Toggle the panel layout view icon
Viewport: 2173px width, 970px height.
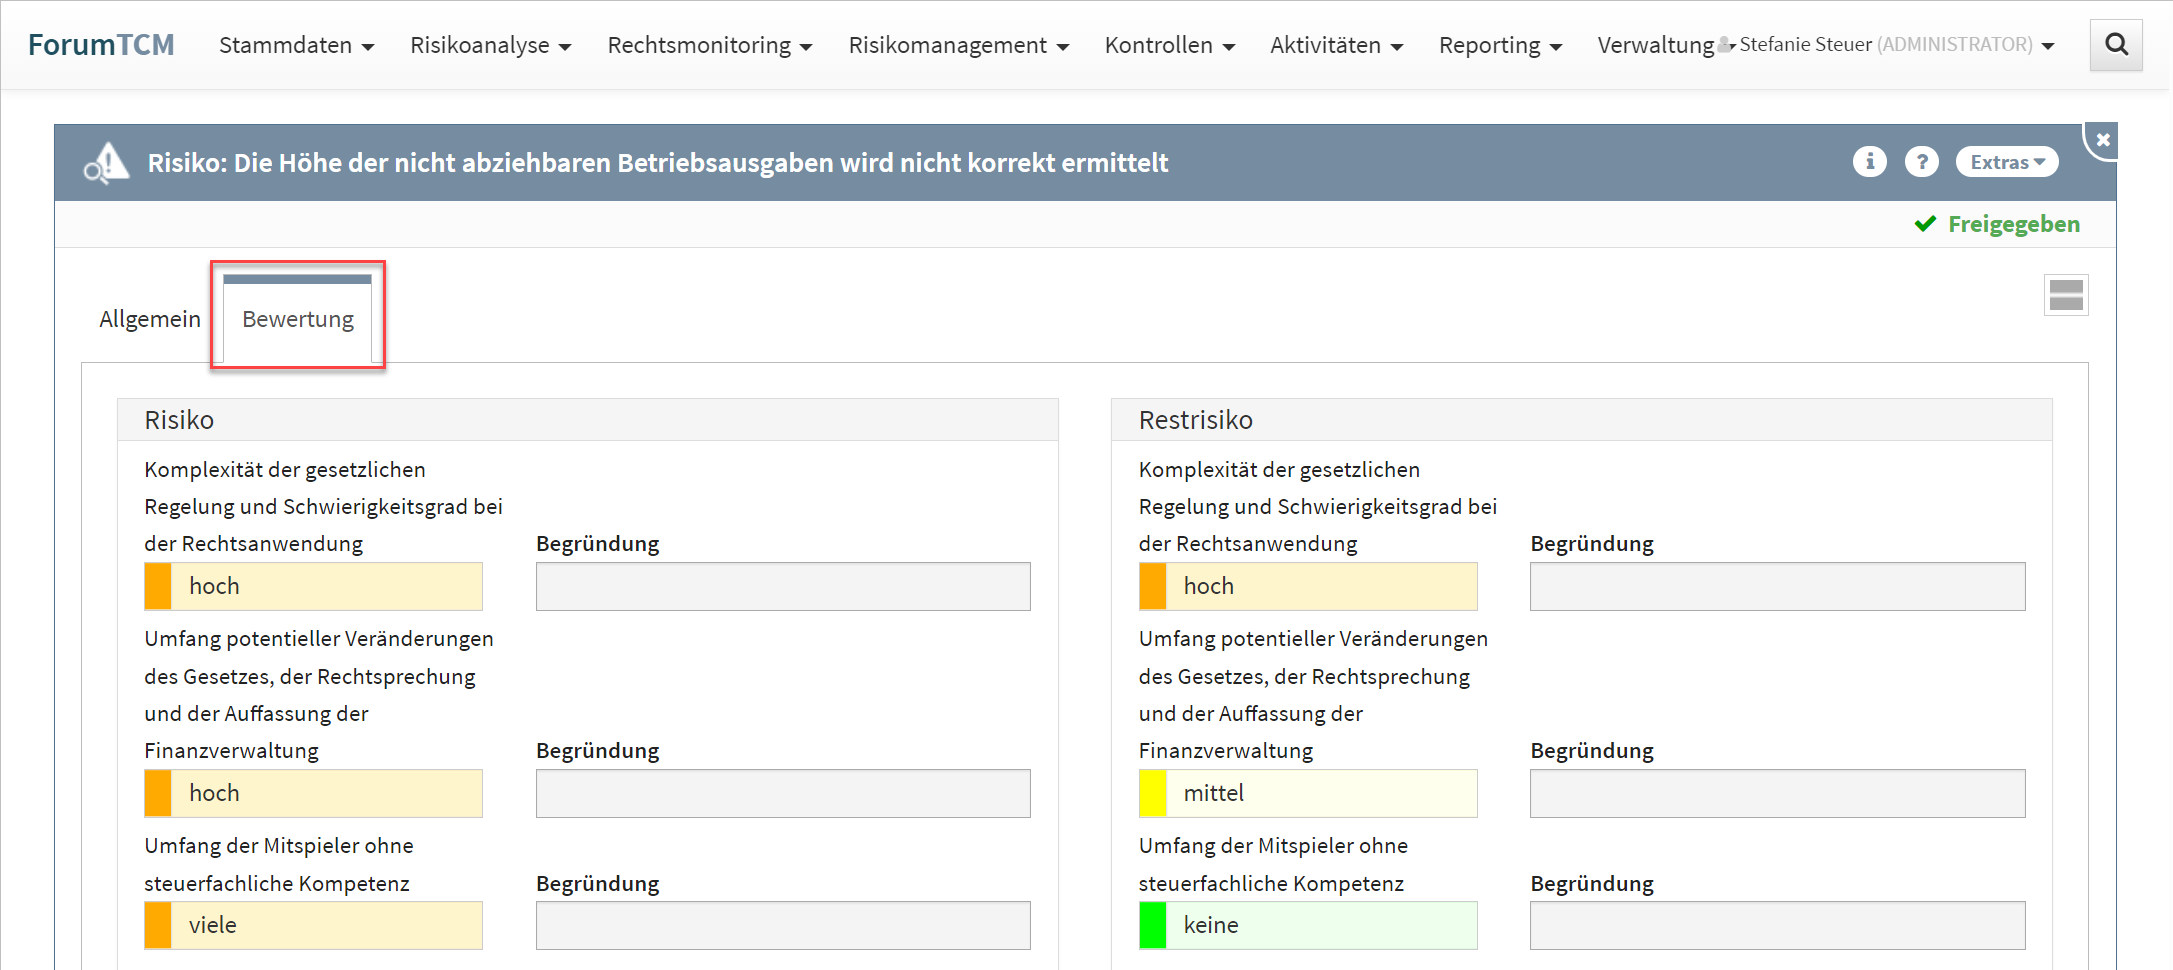(x=2065, y=295)
